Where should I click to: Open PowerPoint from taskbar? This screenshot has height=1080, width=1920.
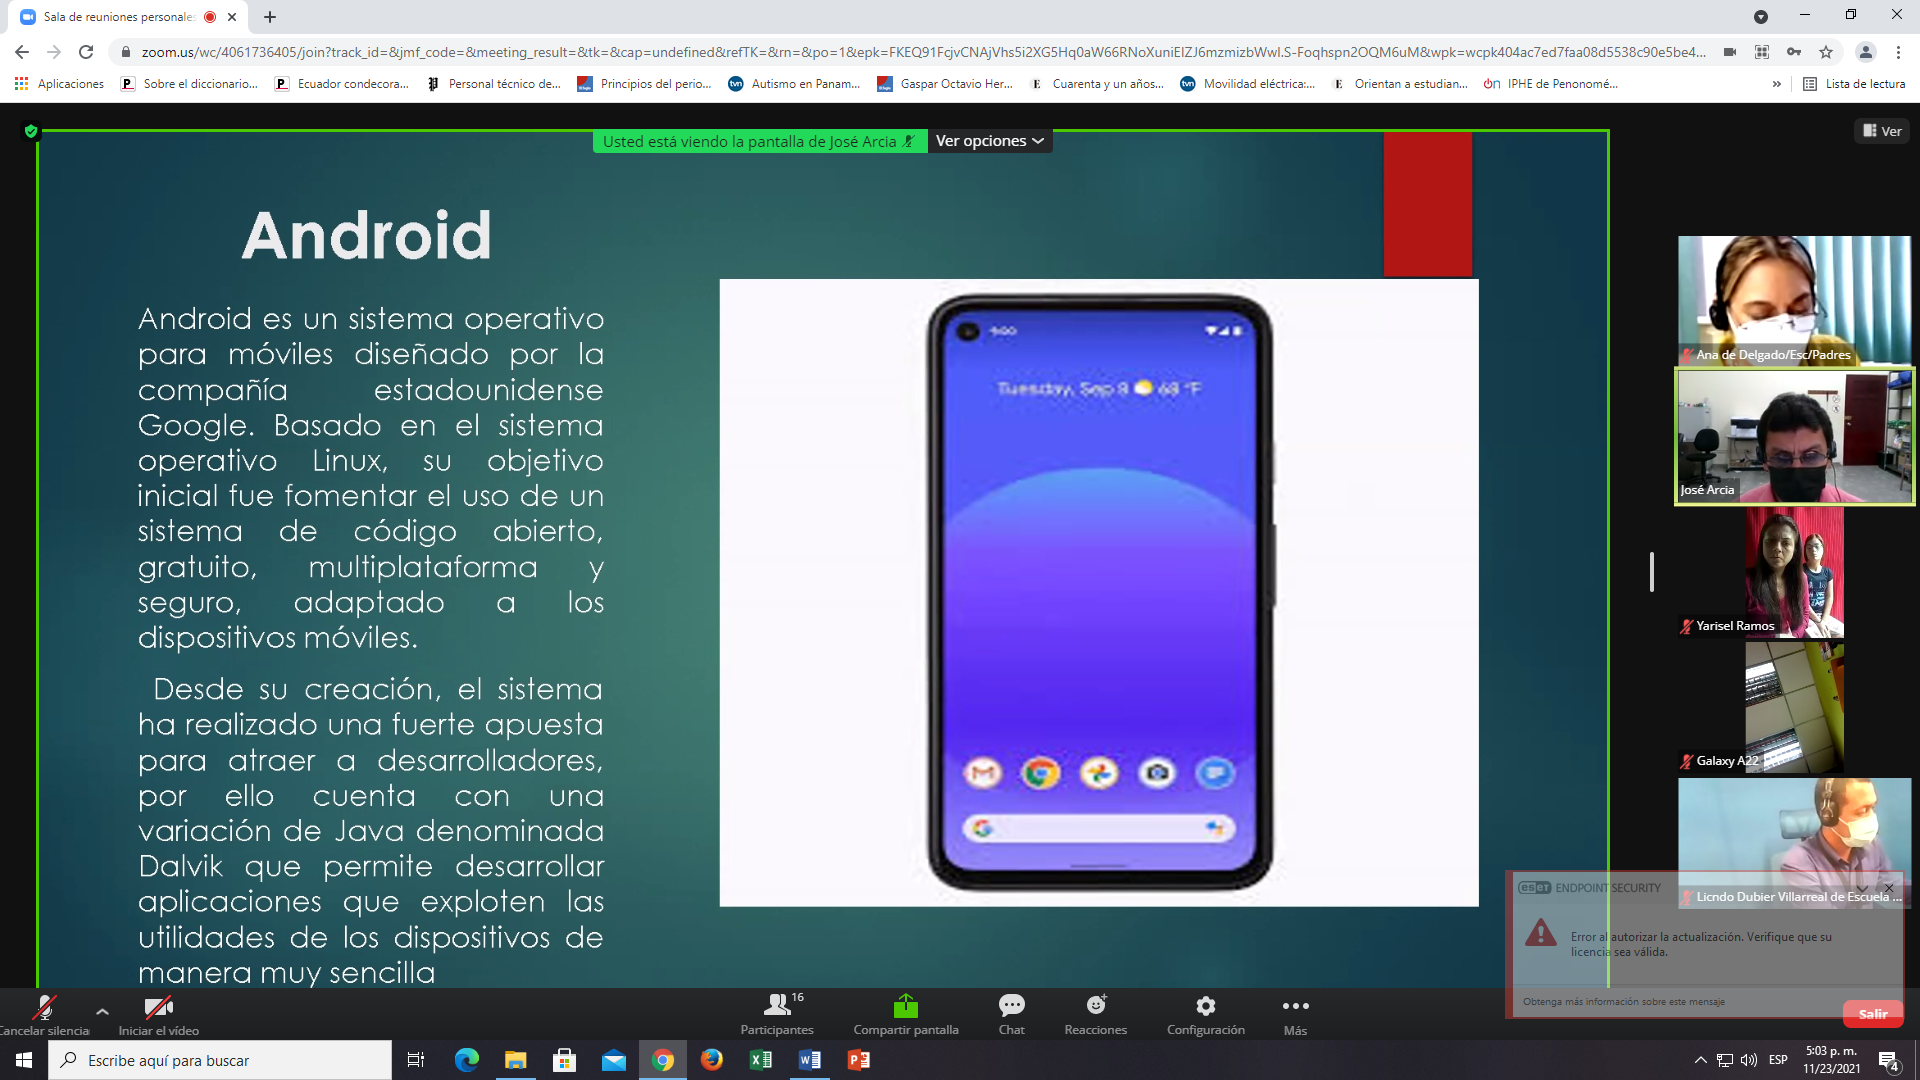coord(859,1060)
